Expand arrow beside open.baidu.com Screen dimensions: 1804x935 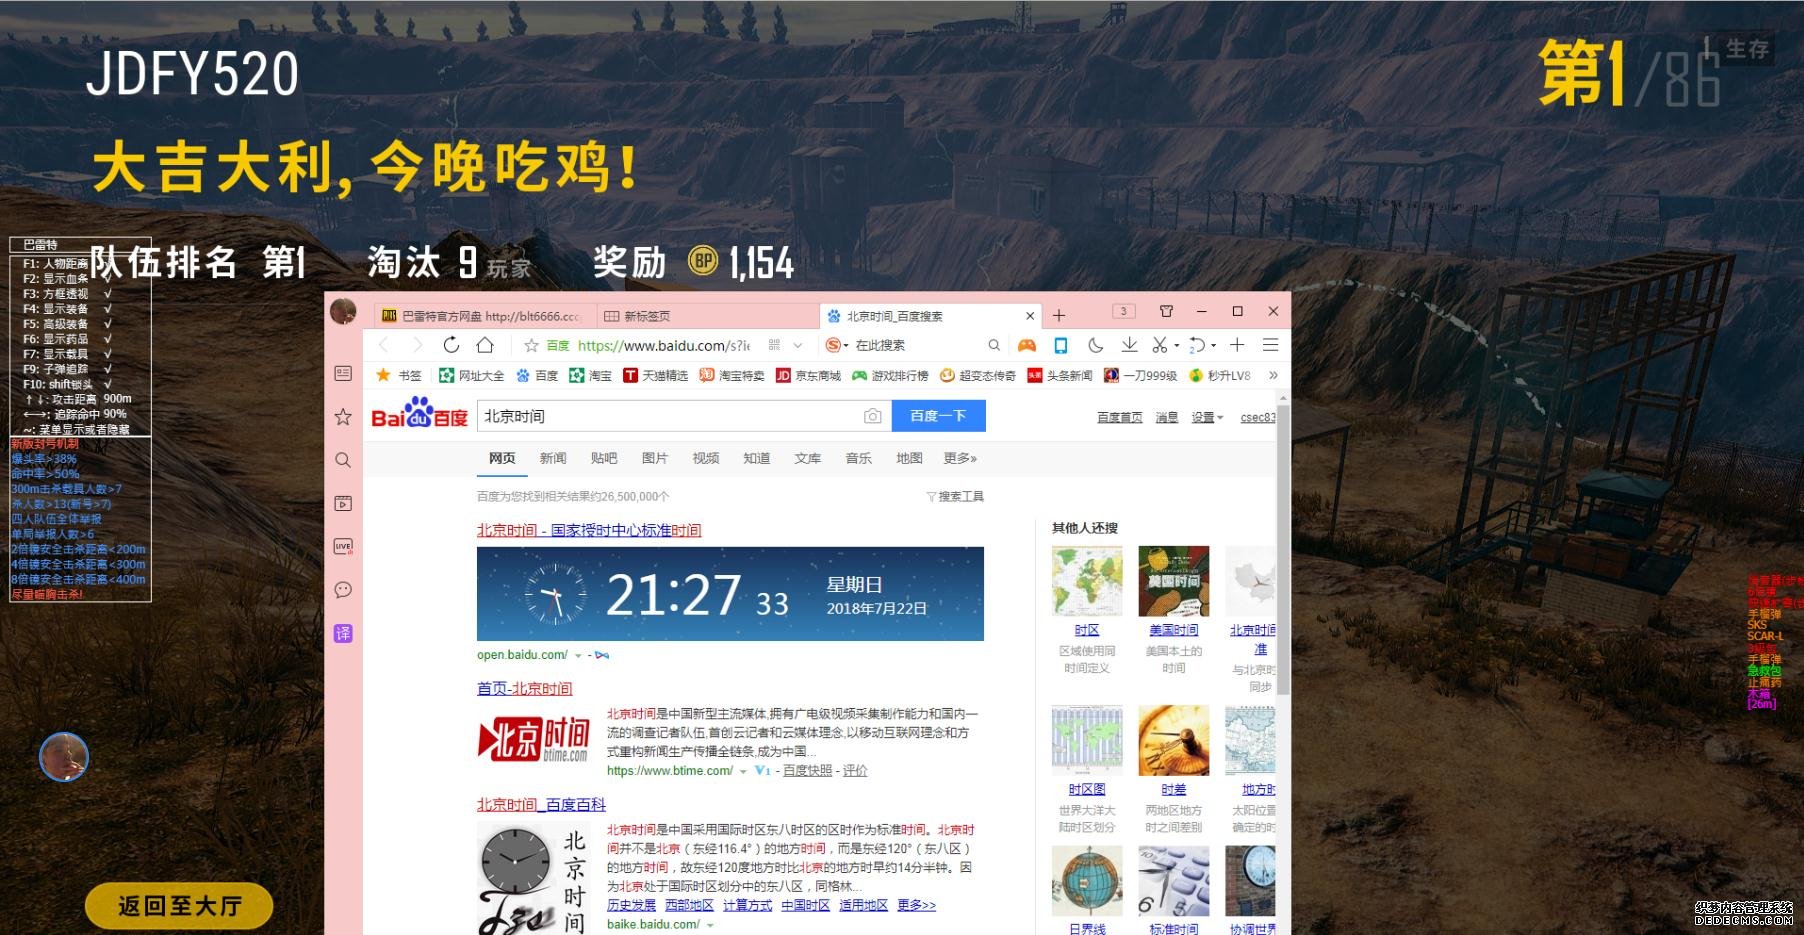[578, 656]
